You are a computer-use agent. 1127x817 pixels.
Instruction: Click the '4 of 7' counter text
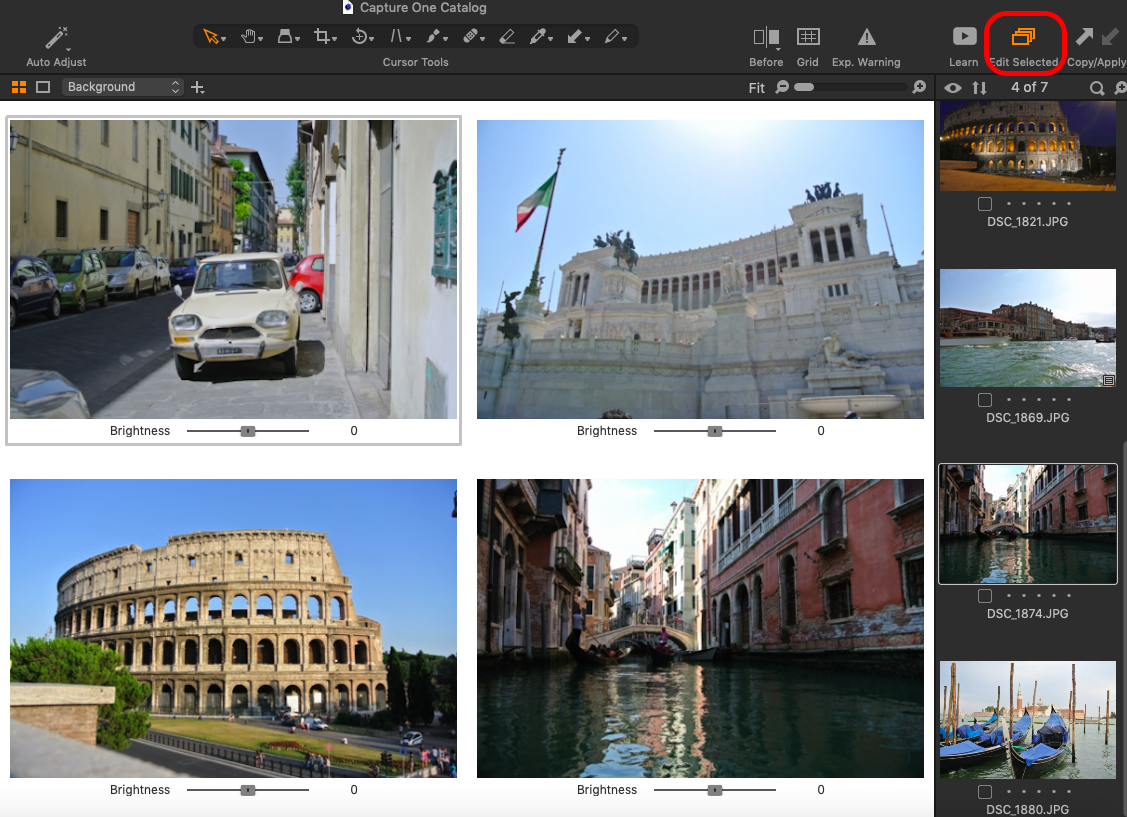(x=1029, y=87)
